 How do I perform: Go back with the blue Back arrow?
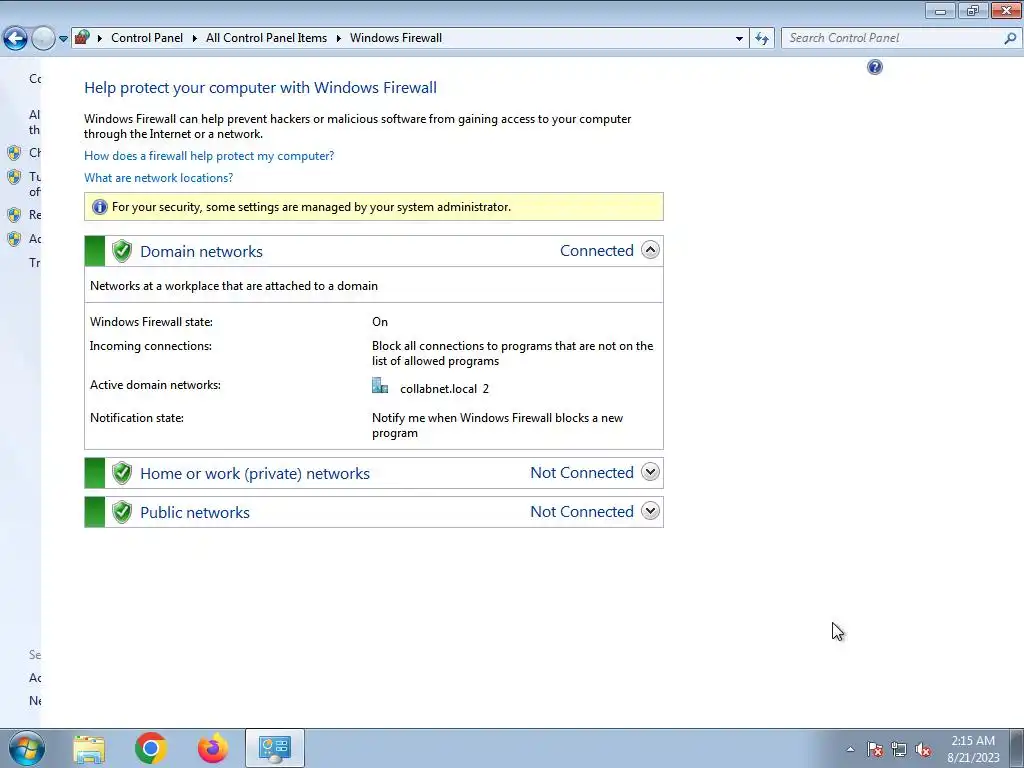pyautogui.click(x=16, y=38)
